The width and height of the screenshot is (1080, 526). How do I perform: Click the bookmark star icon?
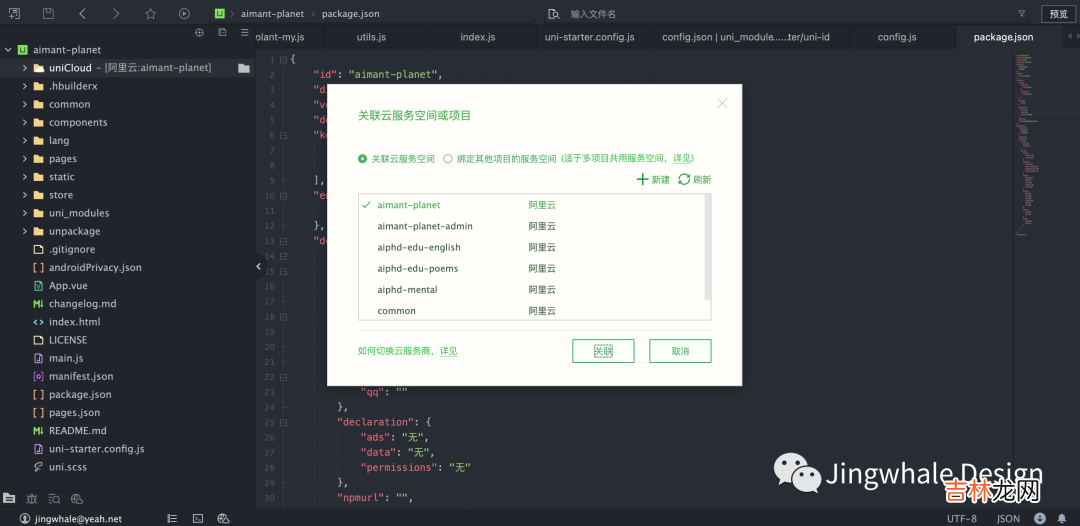[150, 14]
